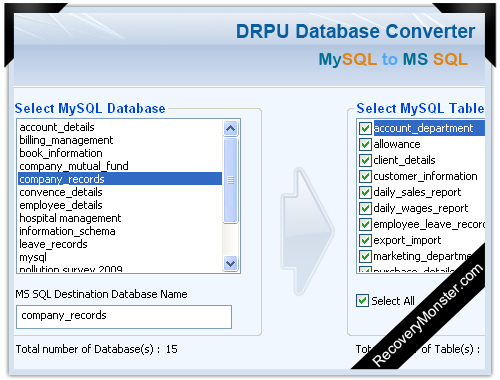
Task: Click the MS SQL Destination Database Name field
Action: pyautogui.click(x=124, y=317)
